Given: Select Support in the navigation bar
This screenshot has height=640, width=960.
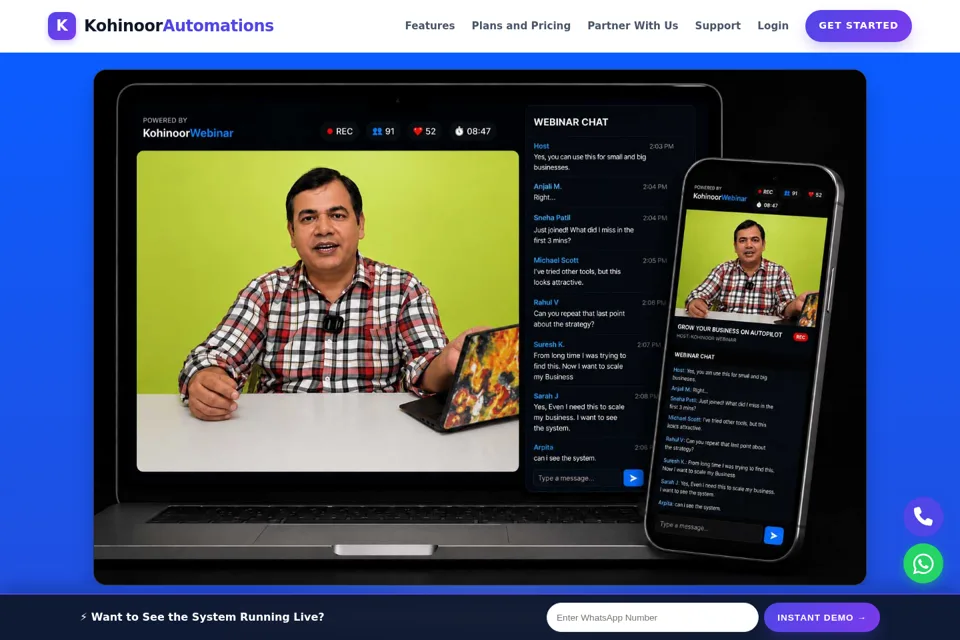Looking at the screenshot, I should [x=718, y=26].
